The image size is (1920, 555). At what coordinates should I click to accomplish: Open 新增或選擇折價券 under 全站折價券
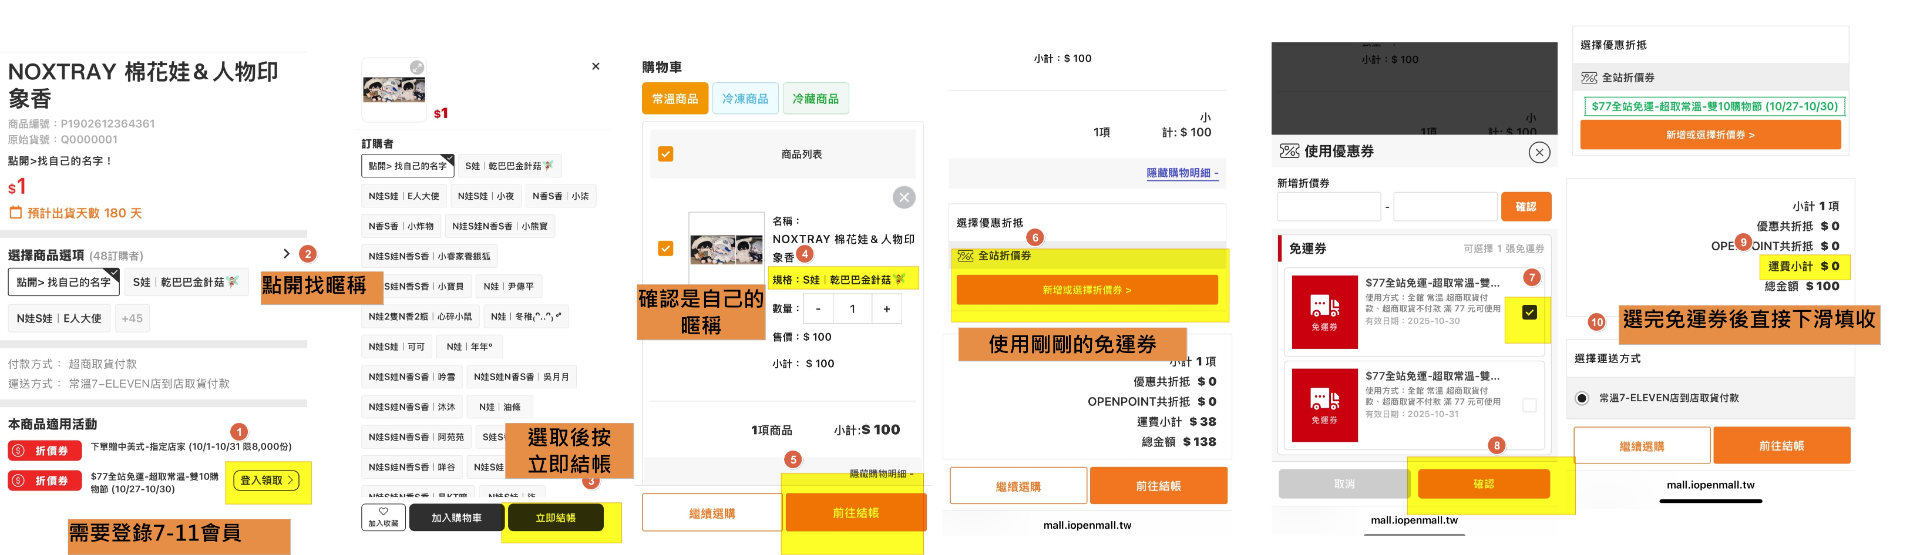(1087, 290)
